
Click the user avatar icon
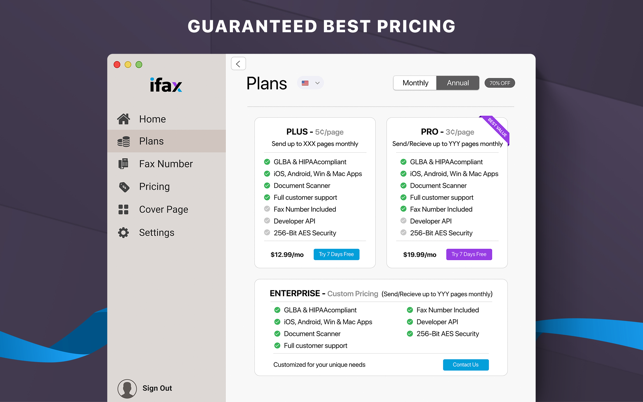pyautogui.click(x=127, y=388)
